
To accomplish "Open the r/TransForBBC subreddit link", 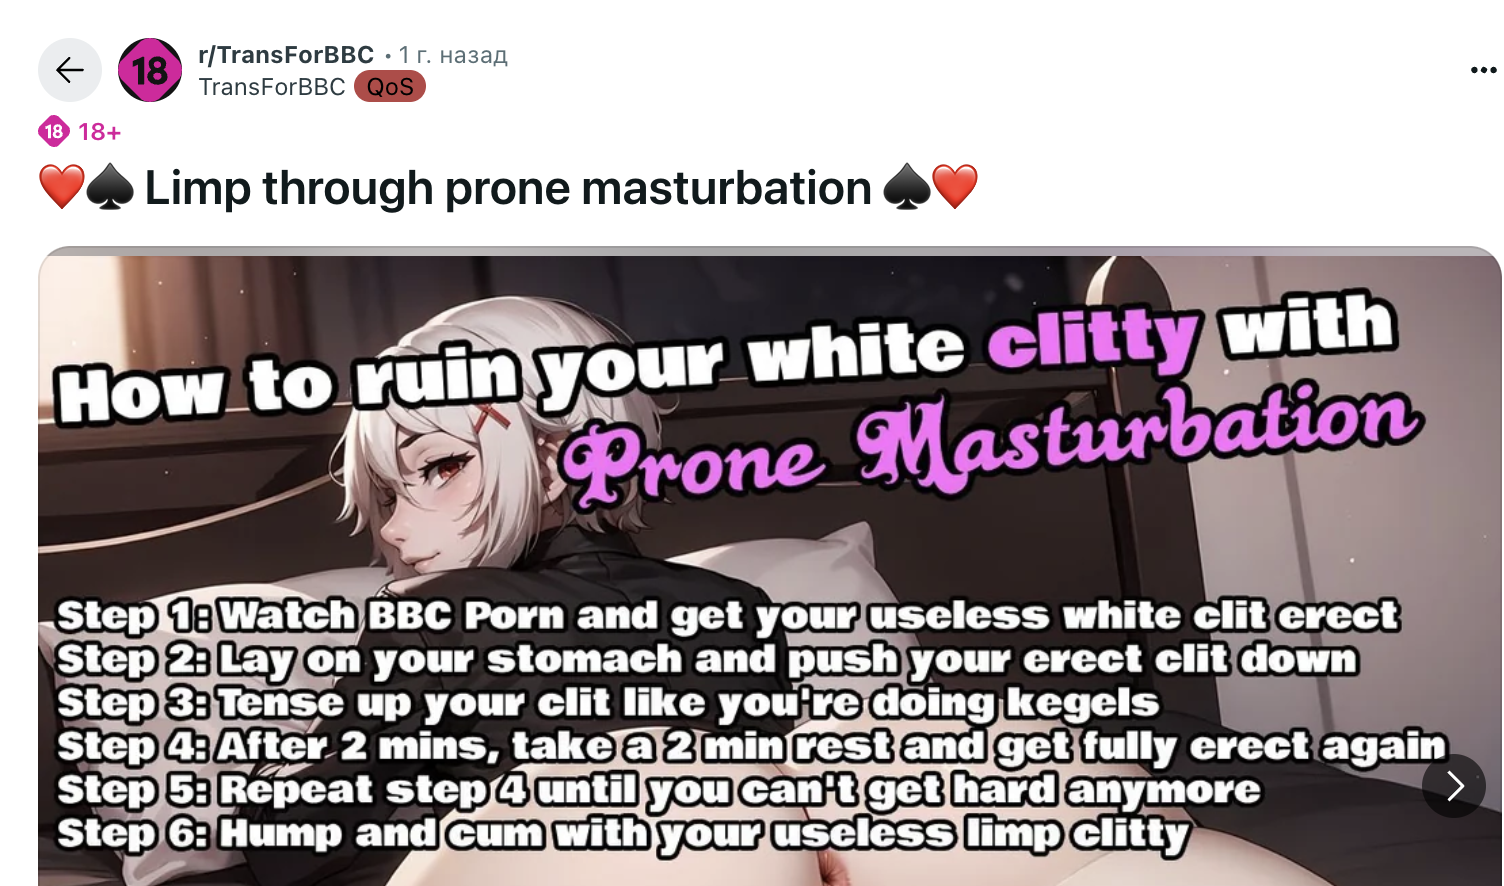I will point(286,55).
